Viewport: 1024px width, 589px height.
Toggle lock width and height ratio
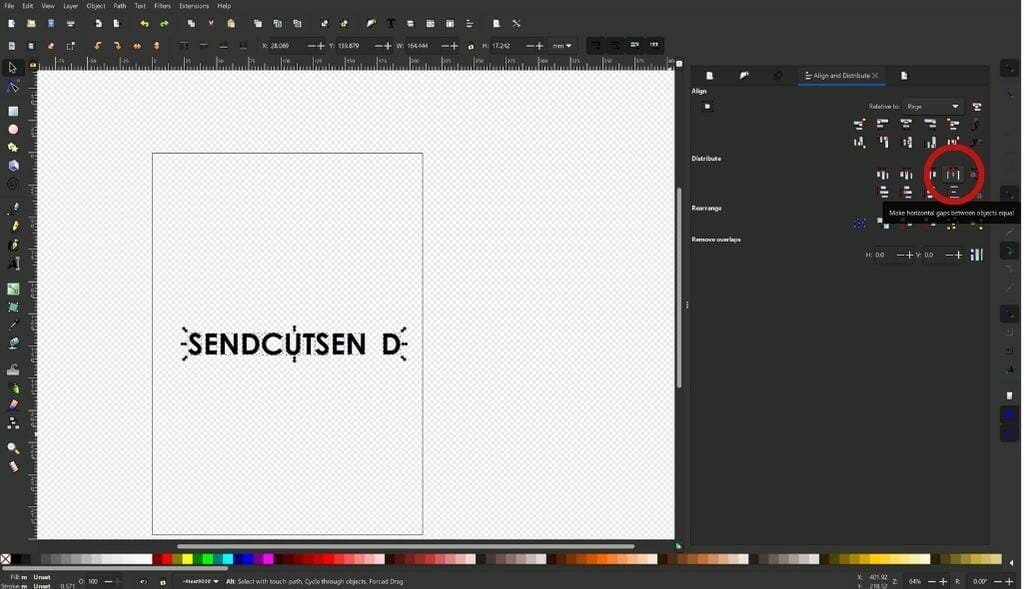pos(470,46)
